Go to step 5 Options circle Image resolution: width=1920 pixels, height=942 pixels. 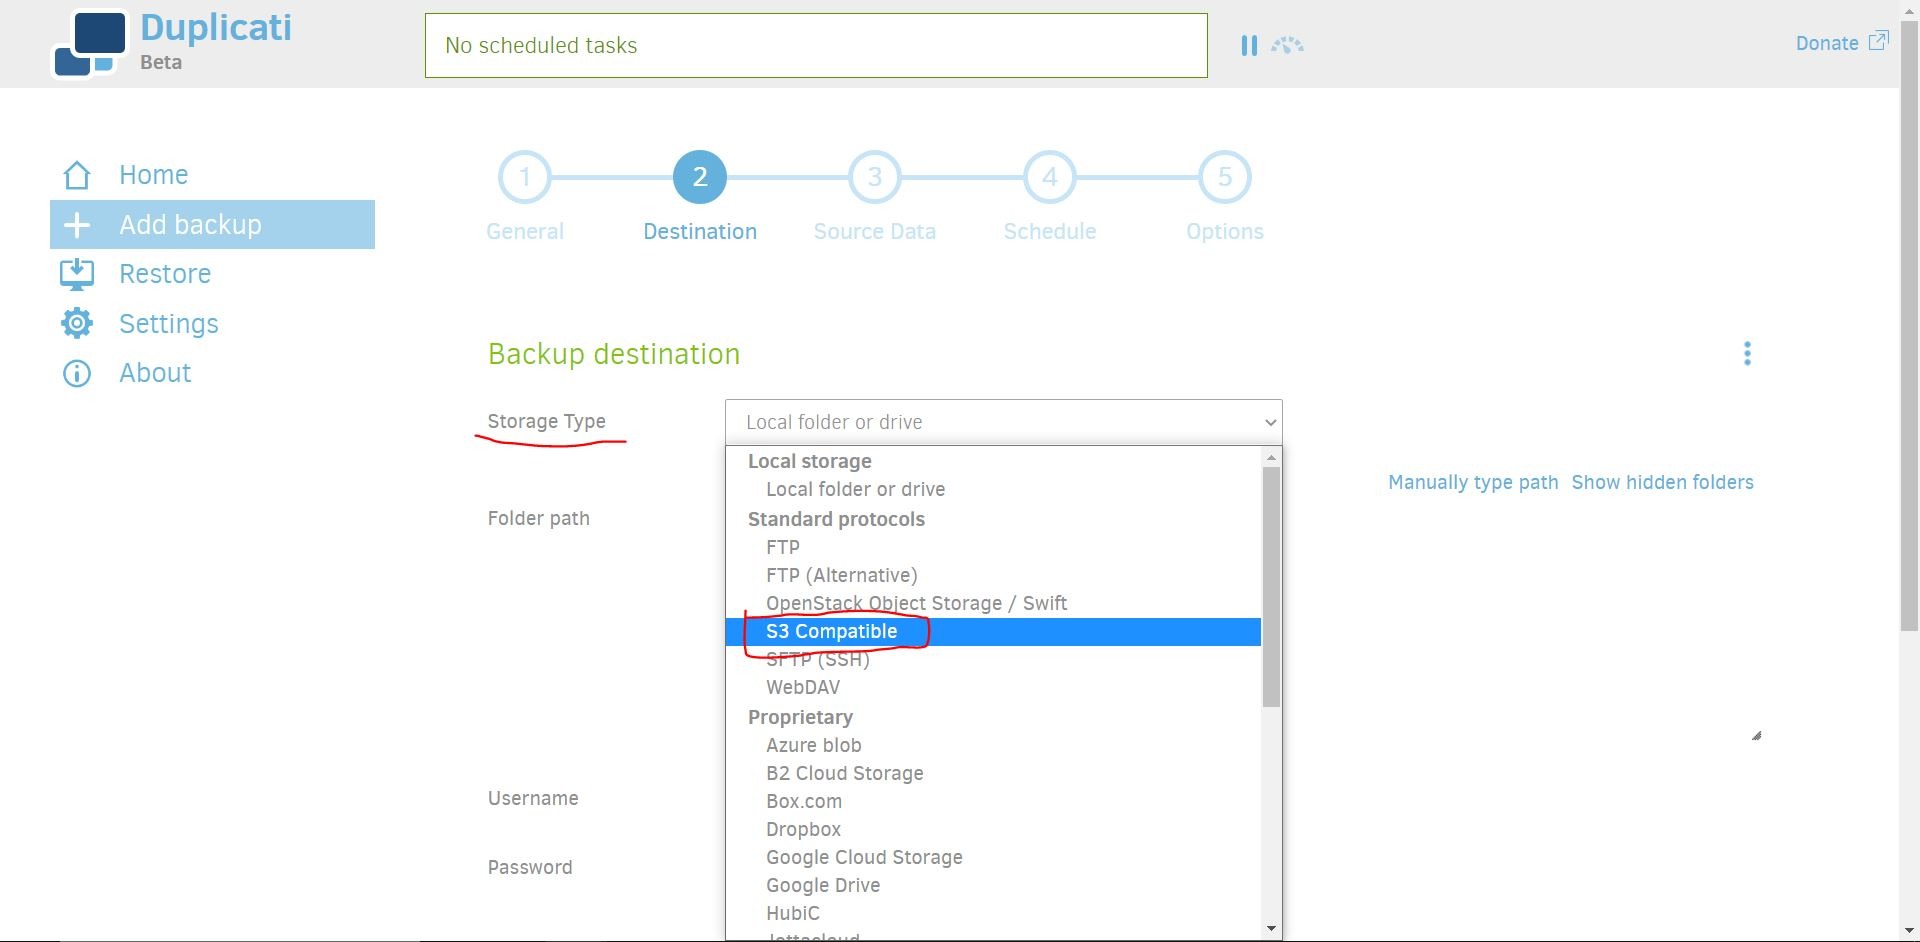pyautogui.click(x=1225, y=177)
